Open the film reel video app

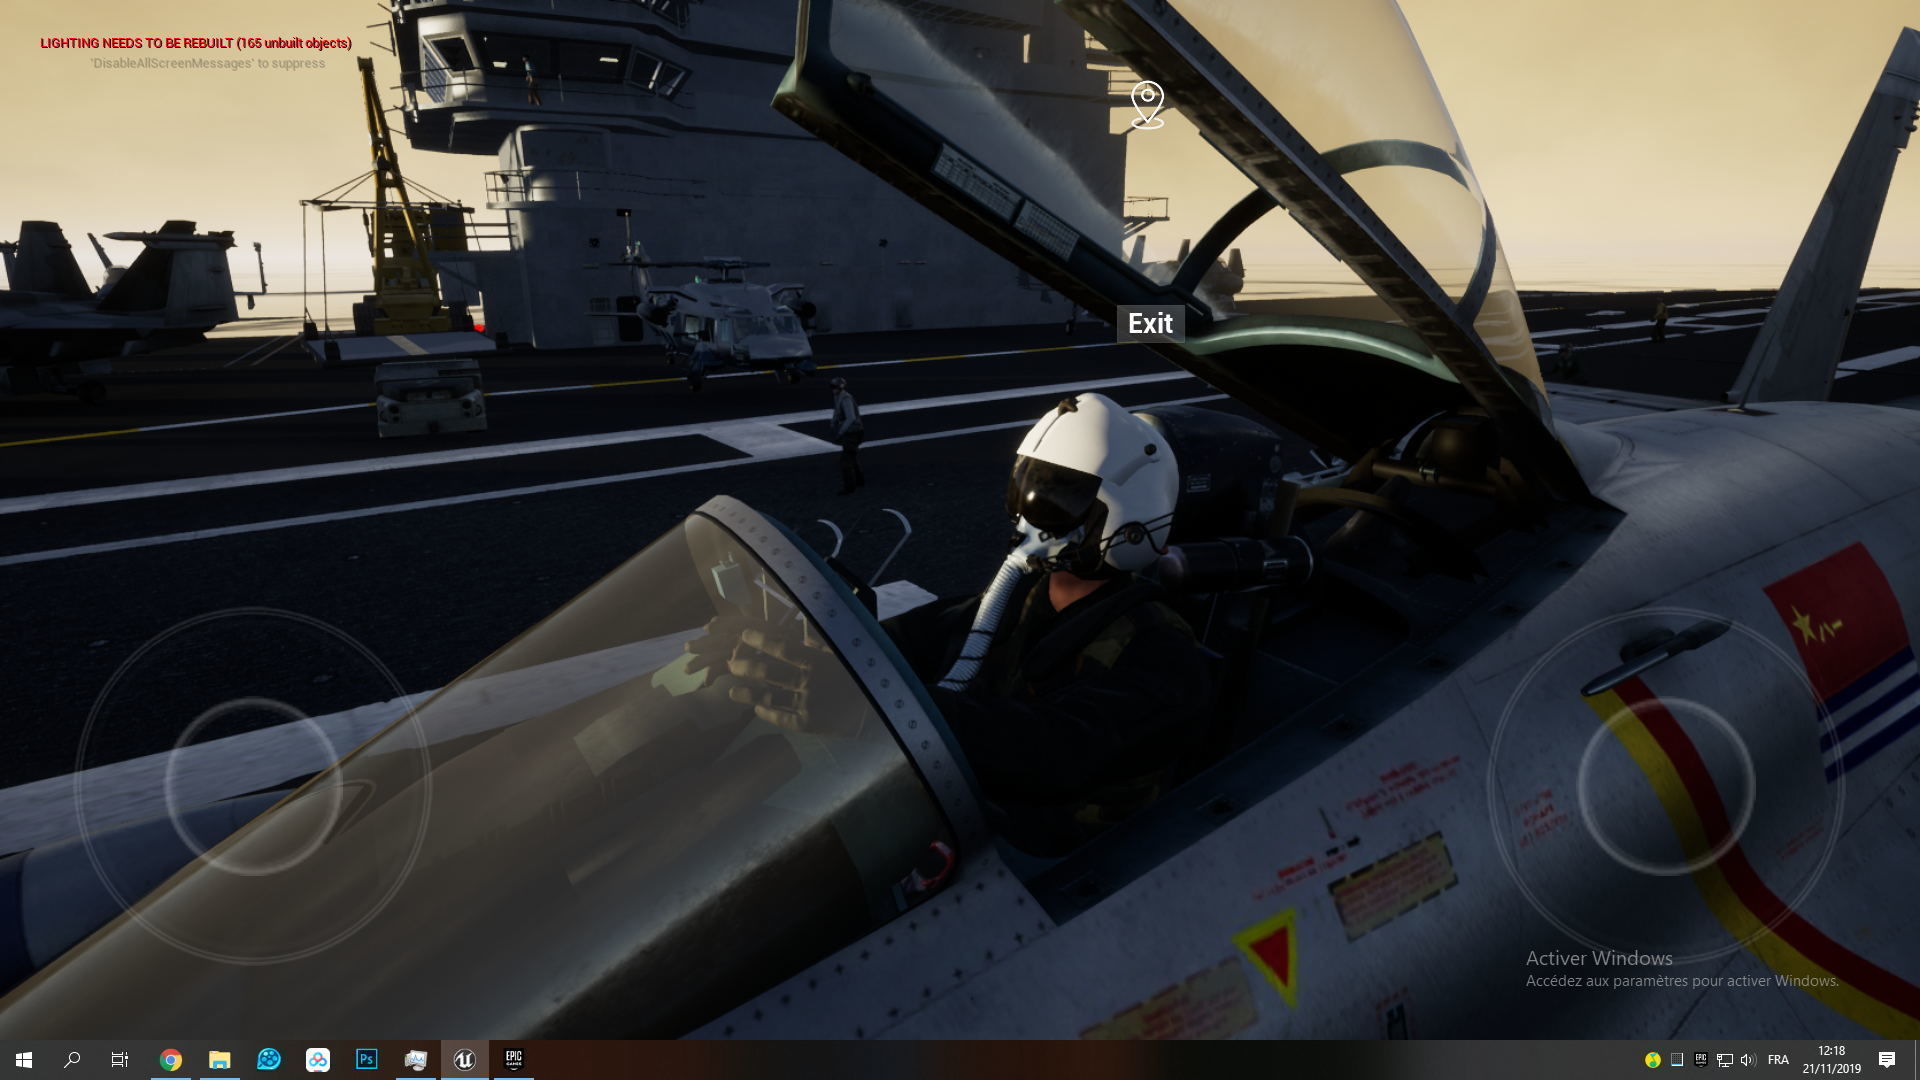click(x=269, y=1059)
